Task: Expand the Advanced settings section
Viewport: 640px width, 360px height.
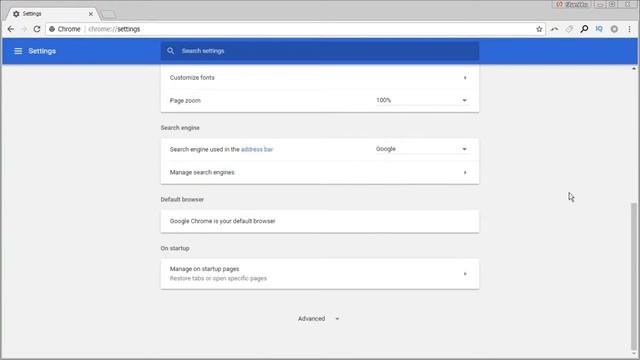Action: point(319,319)
